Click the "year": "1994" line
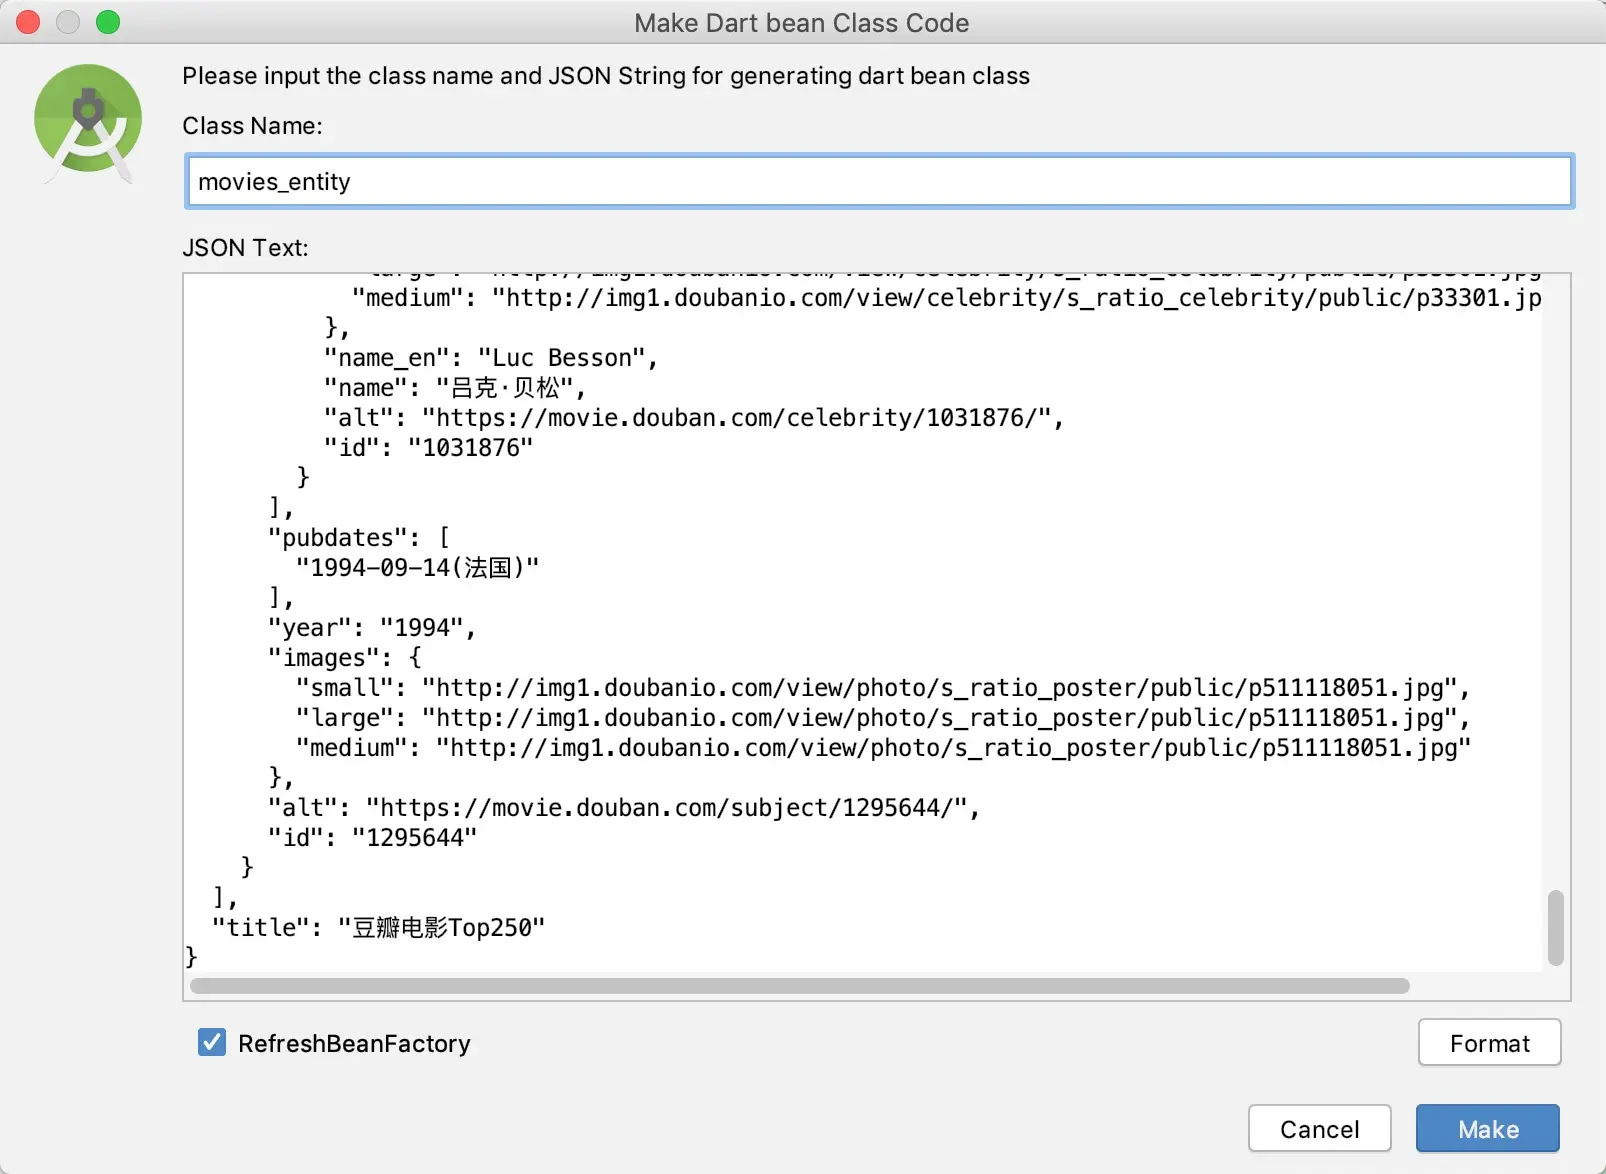This screenshot has height=1174, width=1606. [x=371, y=628]
